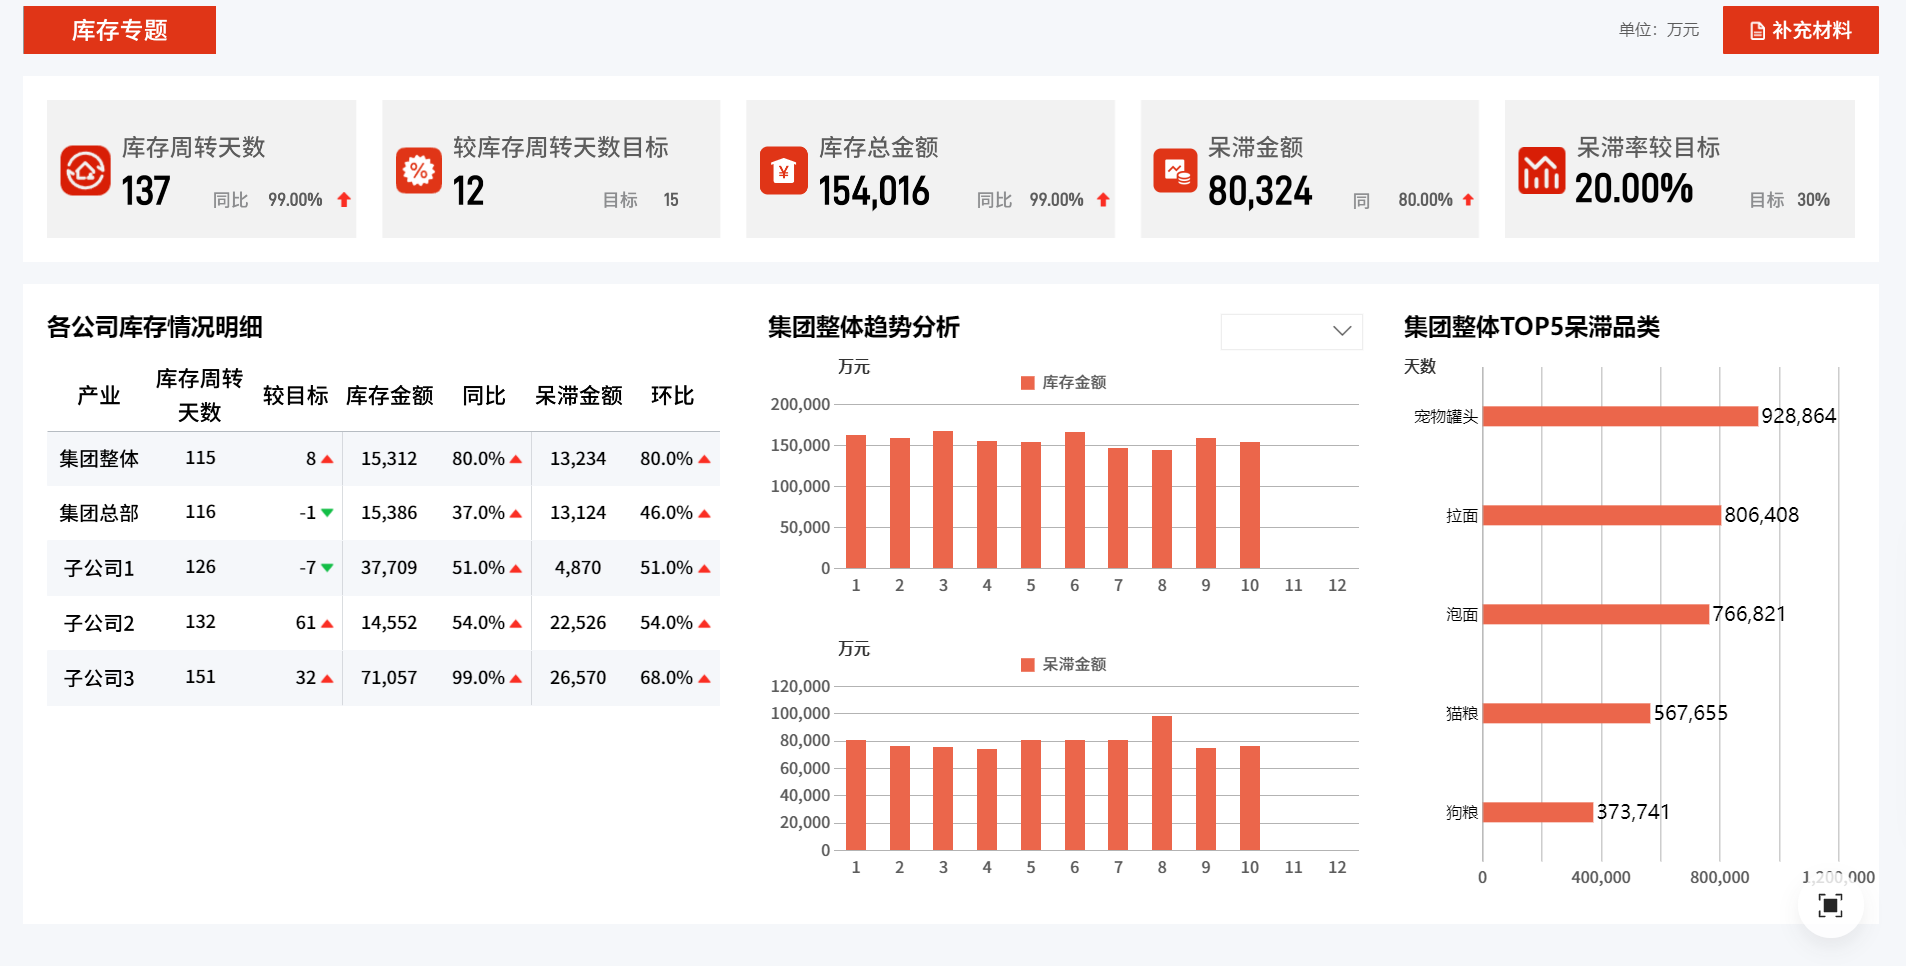
Task: Click the 库存周转天数 column header
Action: [199, 396]
